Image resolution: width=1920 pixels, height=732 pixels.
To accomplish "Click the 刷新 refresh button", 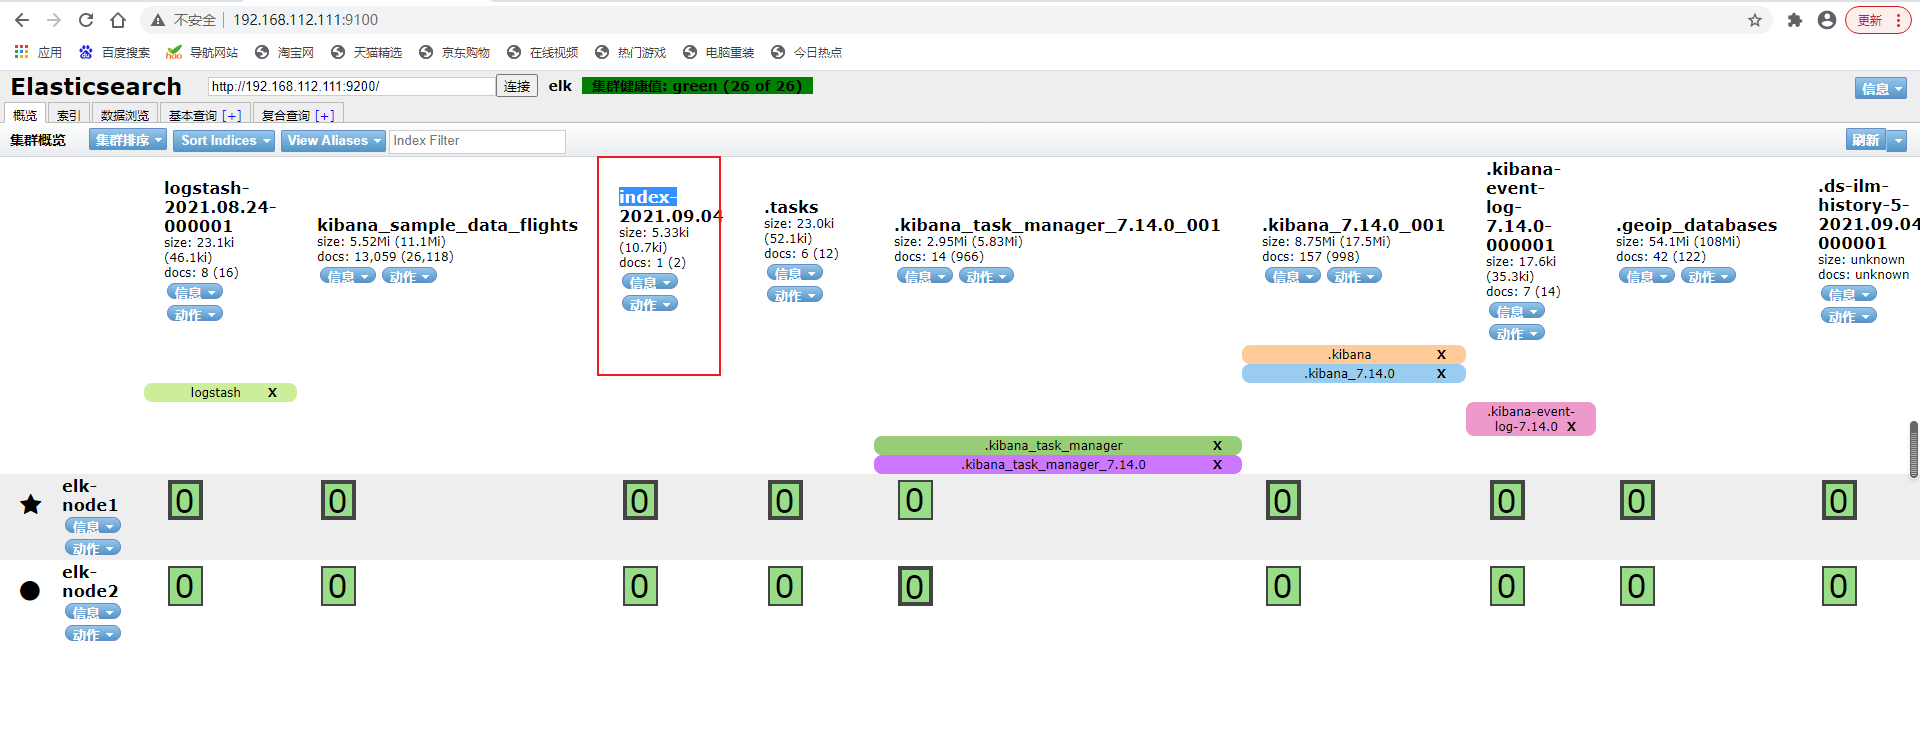I will pos(1866,141).
